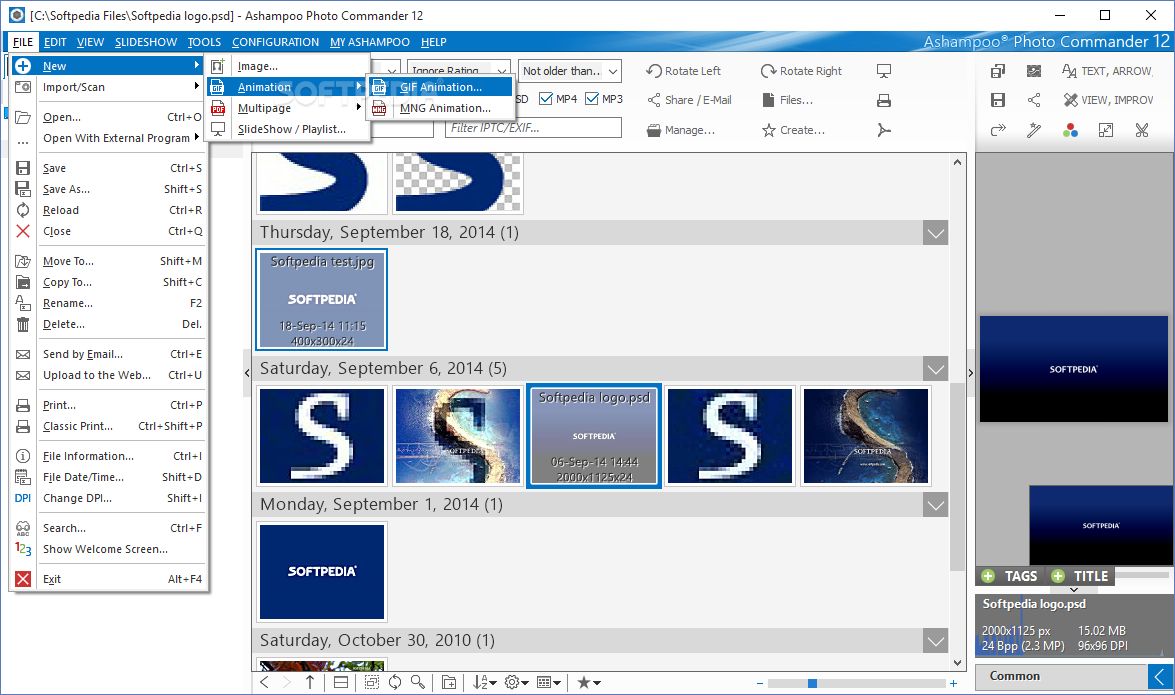
Task: Open the gear settings dropdown in bottom bar
Action: point(517,682)
